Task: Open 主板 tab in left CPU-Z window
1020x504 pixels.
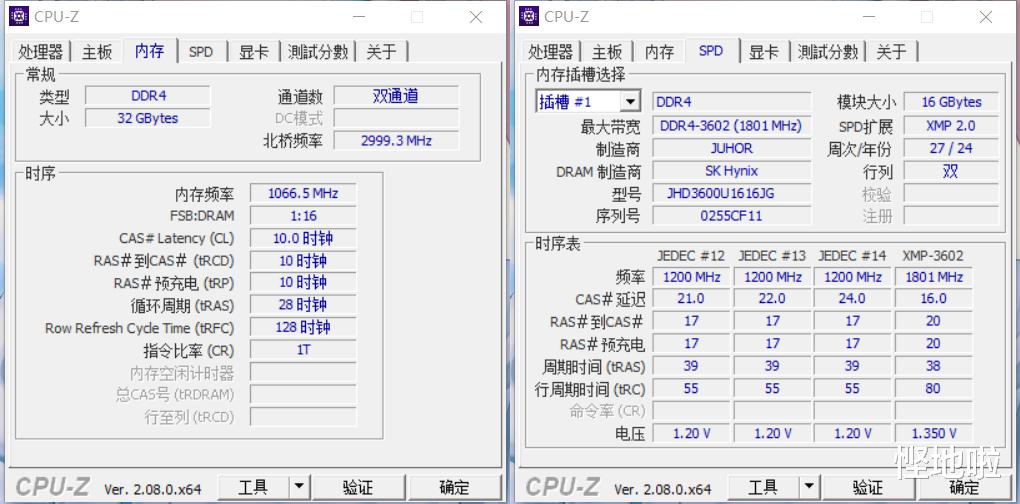Action: tap(97, 52)
